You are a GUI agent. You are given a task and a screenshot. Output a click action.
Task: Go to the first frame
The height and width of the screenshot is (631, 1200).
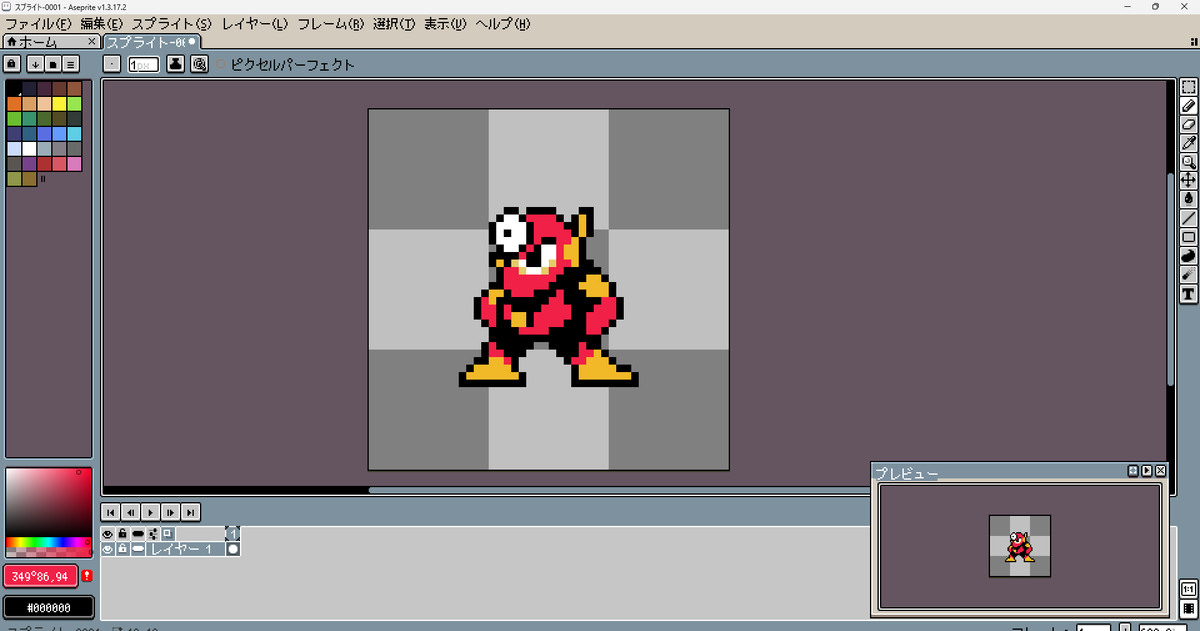(x=111, y=511)
